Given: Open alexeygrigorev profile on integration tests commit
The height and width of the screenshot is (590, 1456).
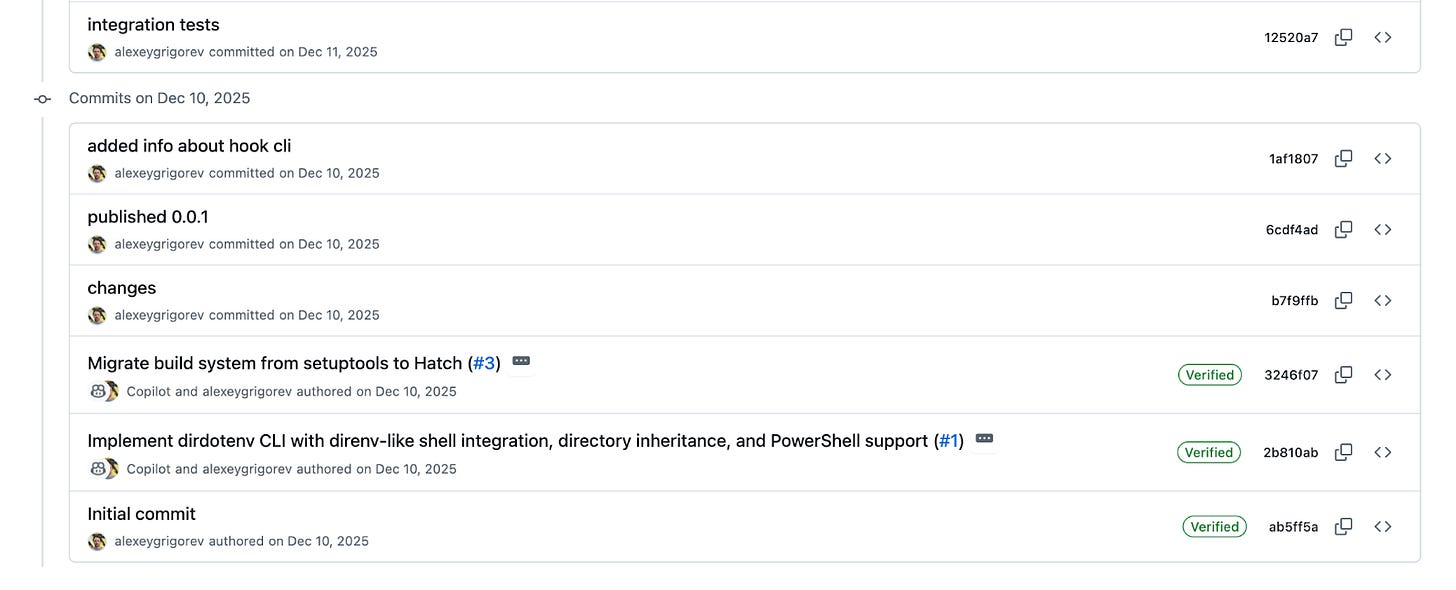Looking at the screenshot, I should [159, 52].
